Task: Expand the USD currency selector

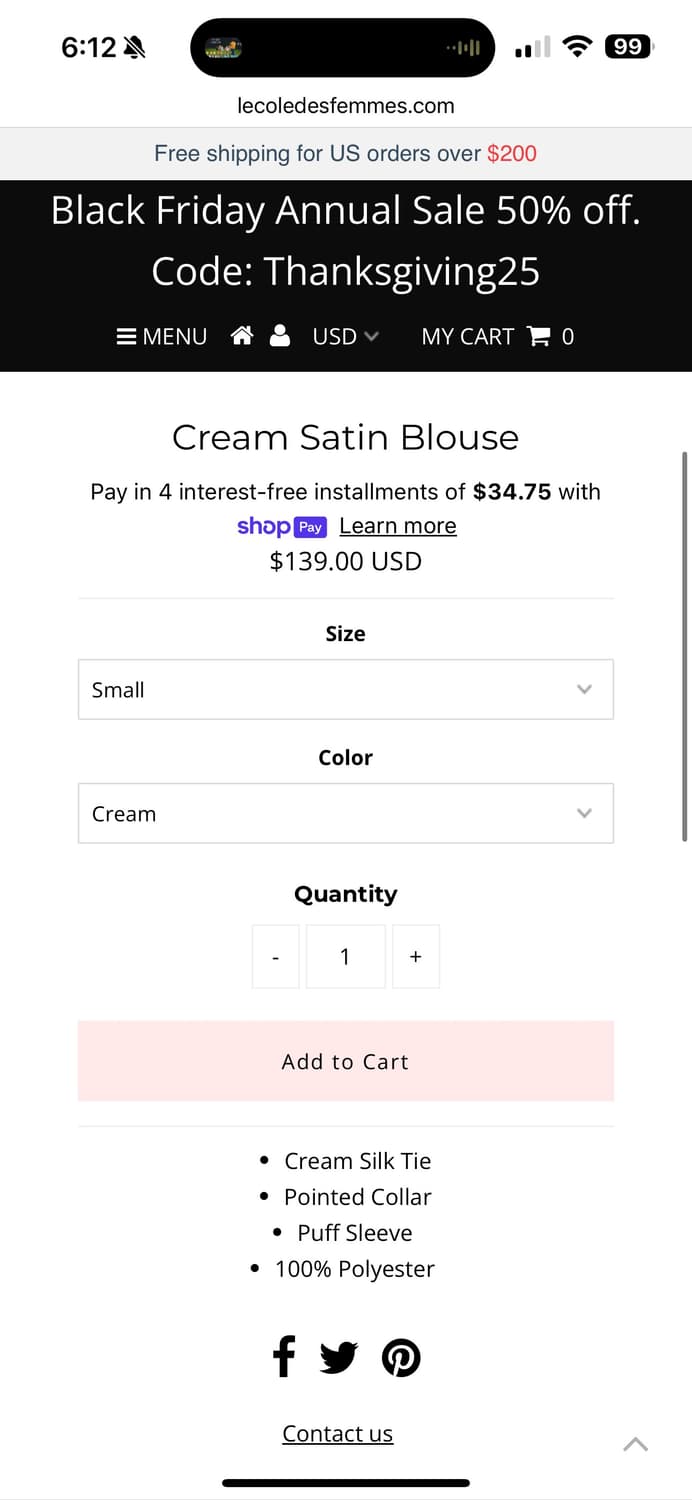Action: pyautogui.click(x=345, y=337)
